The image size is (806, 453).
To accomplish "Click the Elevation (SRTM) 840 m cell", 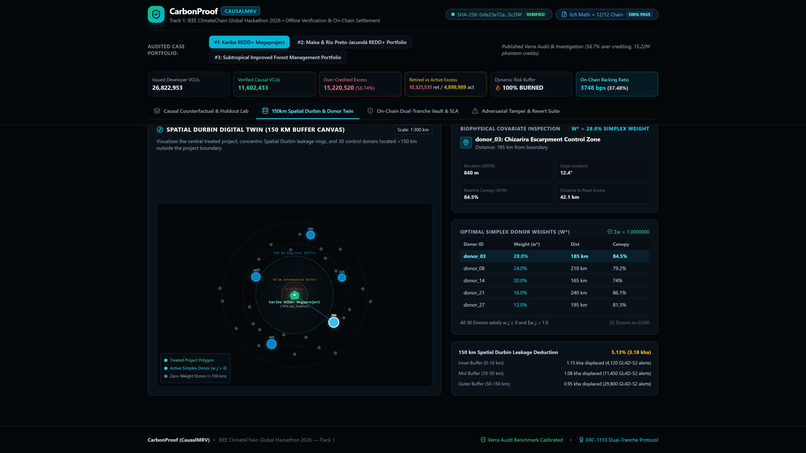I will [x=506, y=169].
